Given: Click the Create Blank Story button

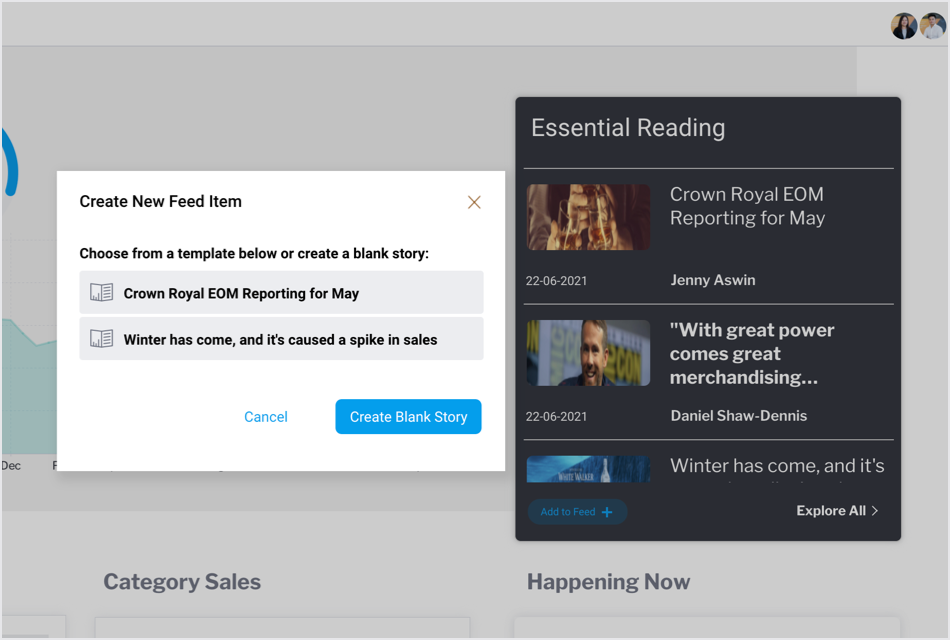Looking at the screenshot, I should (x=408, y=416).
